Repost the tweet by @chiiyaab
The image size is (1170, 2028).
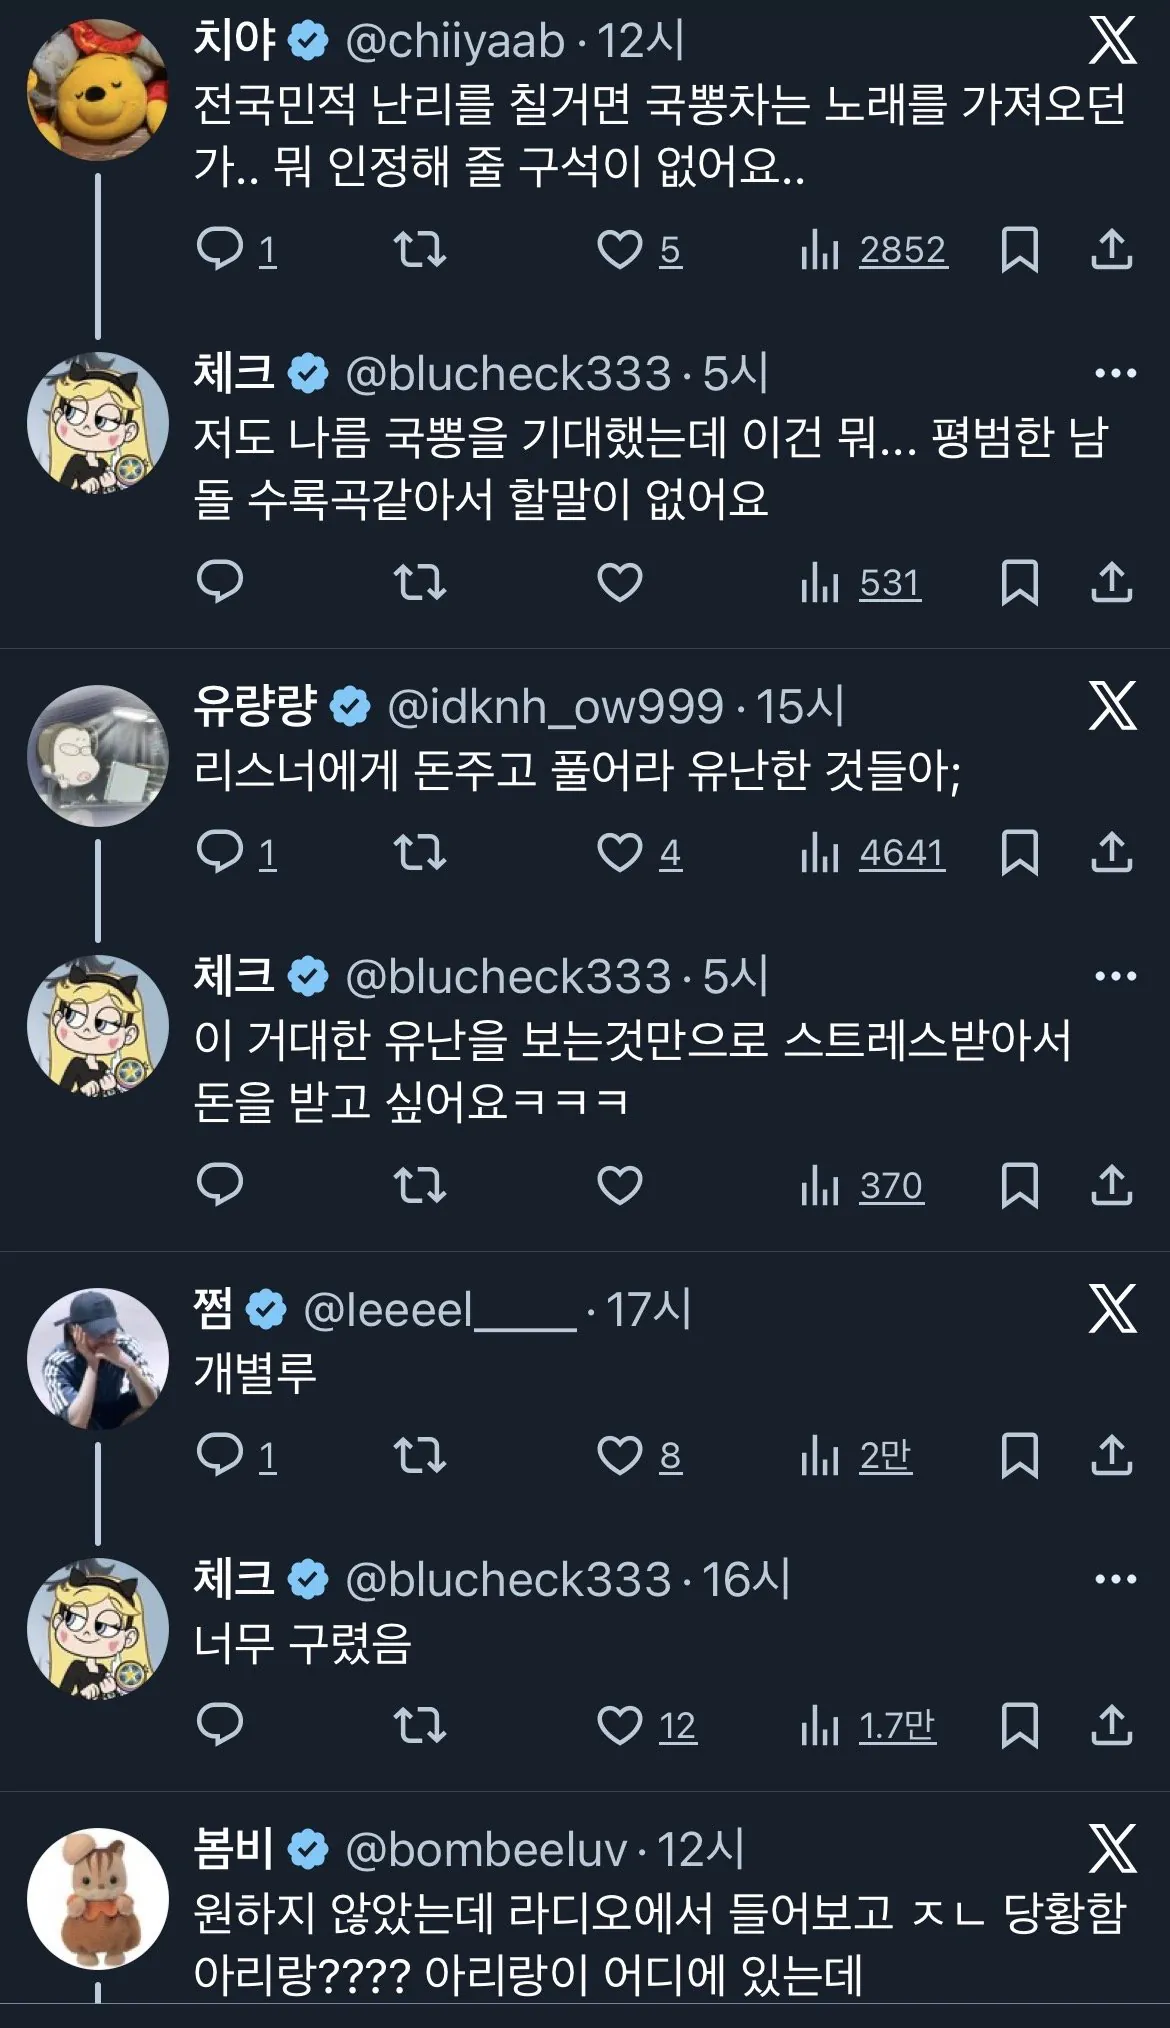pos(419,250)
